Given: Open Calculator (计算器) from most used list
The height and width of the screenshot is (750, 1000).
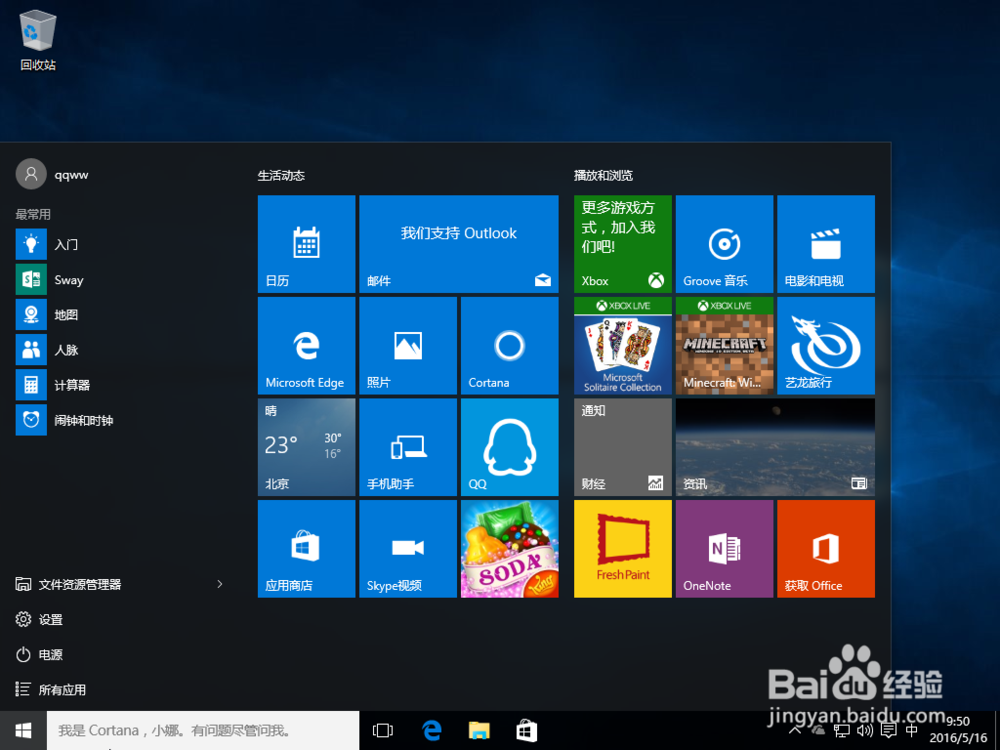Looking at the screenshot, I should pyautogui.click(x=121, y=385).
